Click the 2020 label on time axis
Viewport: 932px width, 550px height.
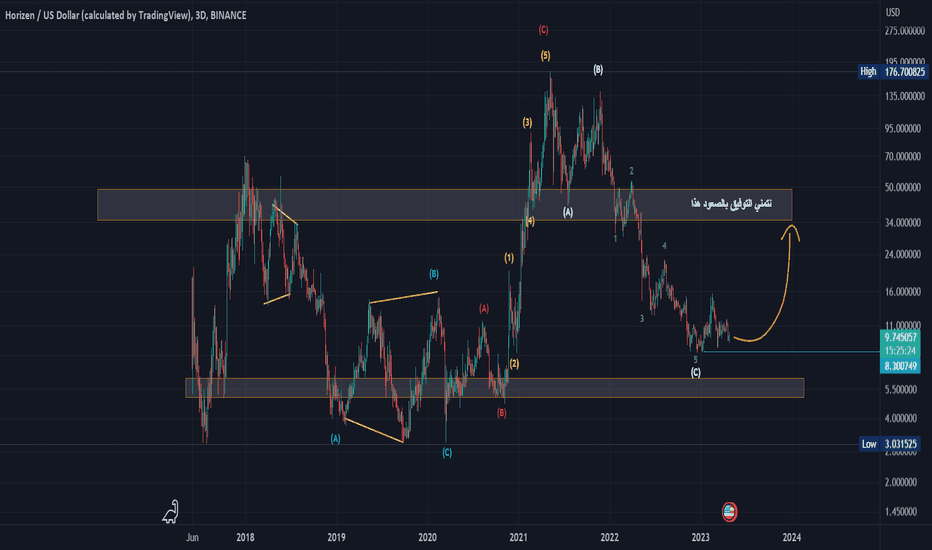427,538
